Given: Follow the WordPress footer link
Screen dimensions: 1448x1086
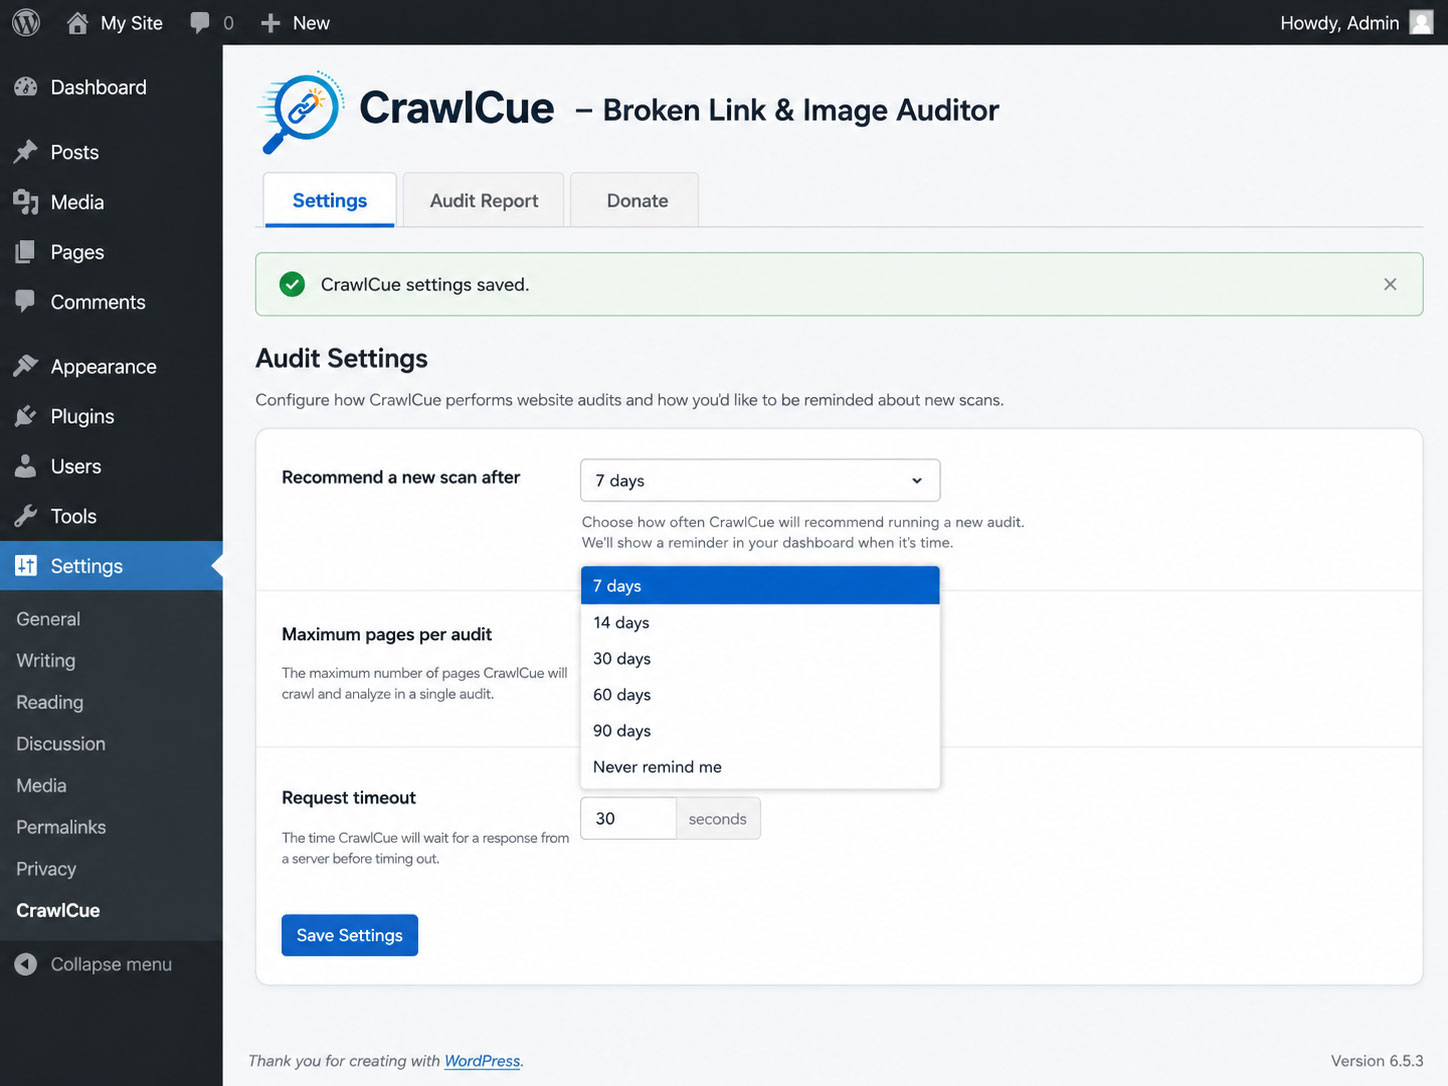Looking at the screenshot, I should click(x=482, y=1061).
